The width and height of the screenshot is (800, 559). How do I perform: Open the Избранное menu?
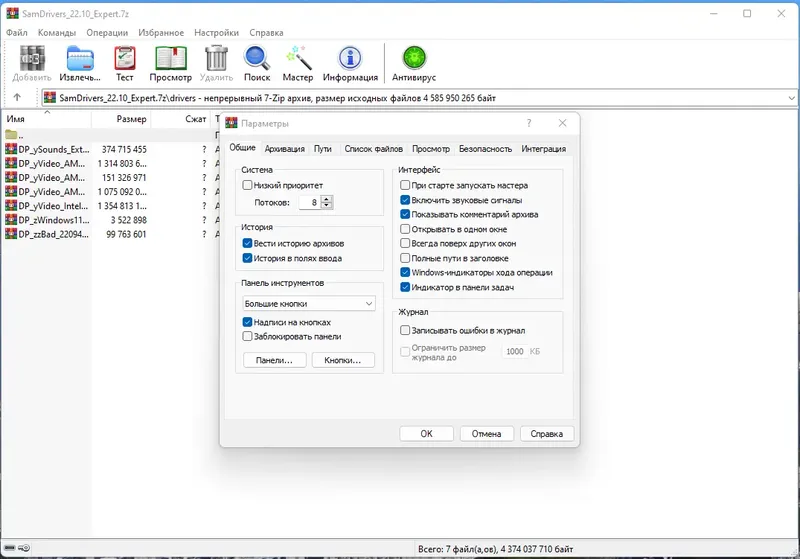pyautogui.click(x=161, y=33)
